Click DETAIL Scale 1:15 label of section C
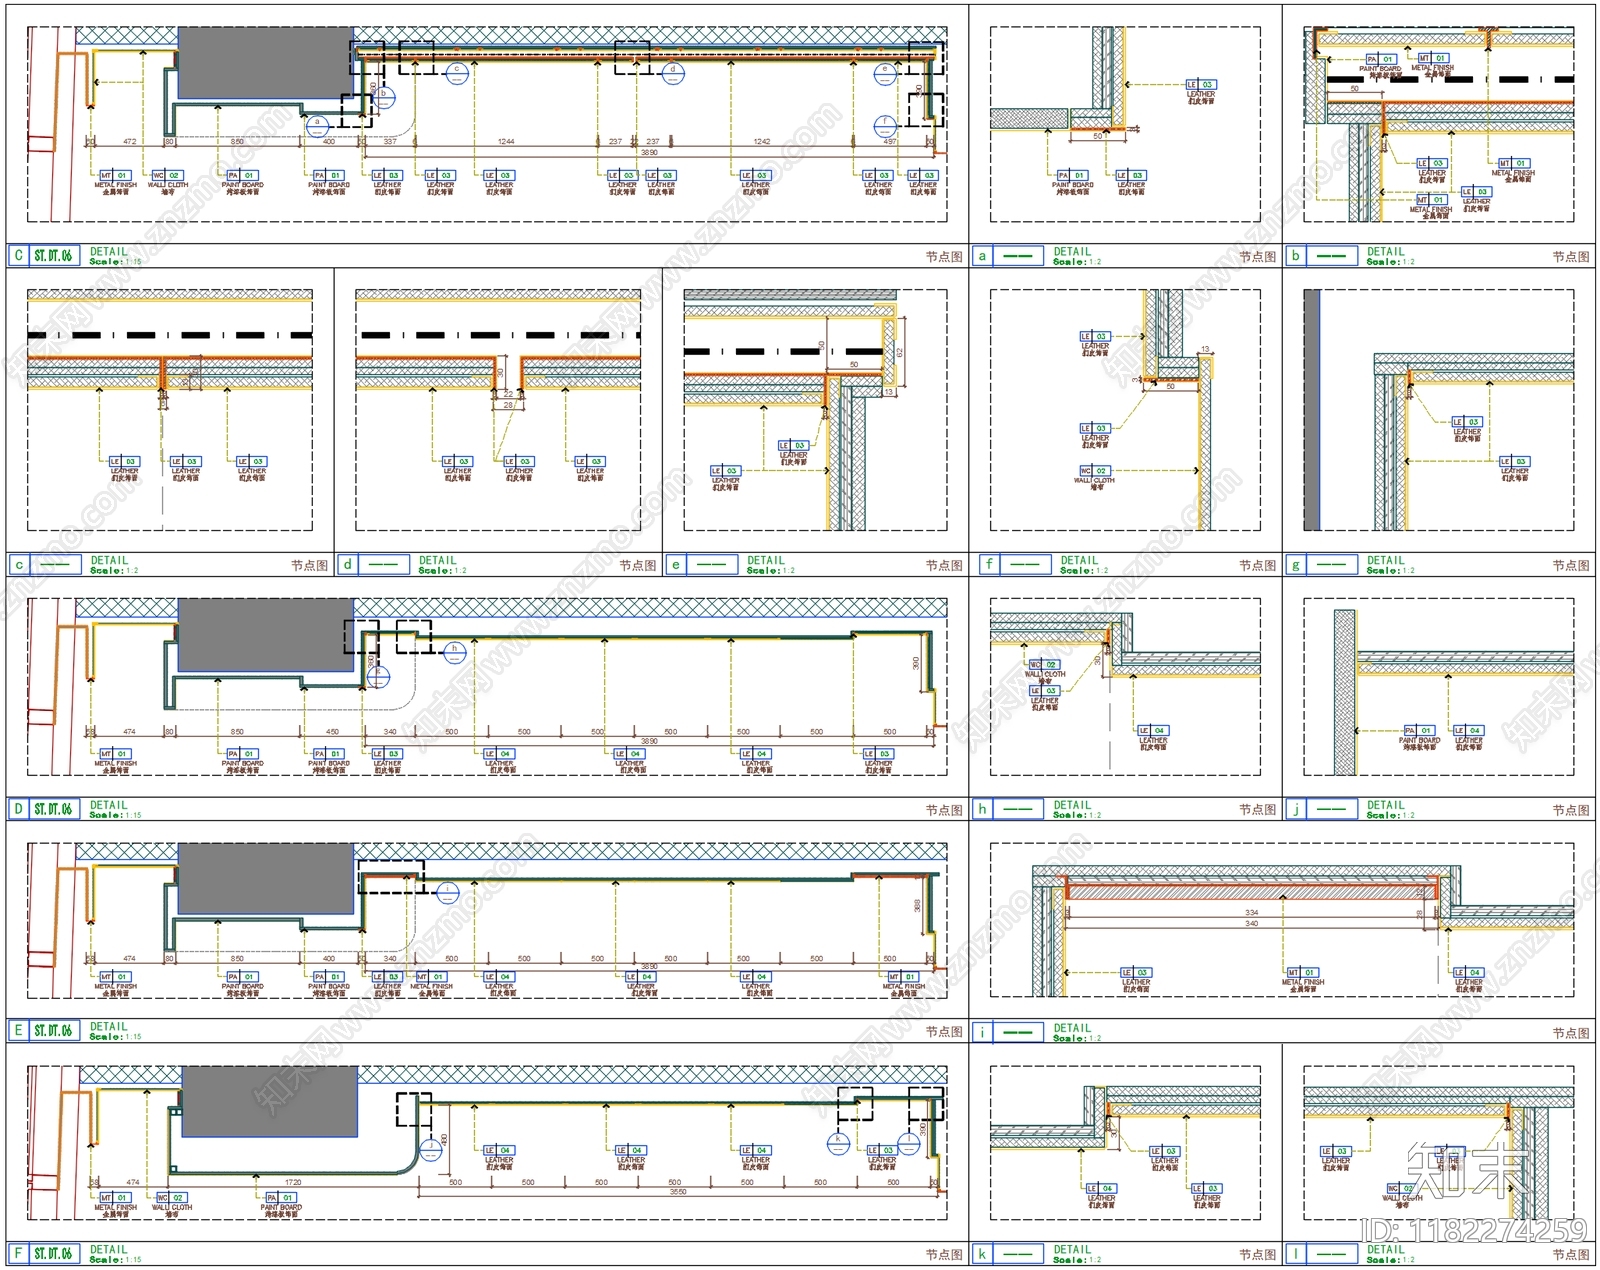1600x1270 pixels. pos(115,256)
